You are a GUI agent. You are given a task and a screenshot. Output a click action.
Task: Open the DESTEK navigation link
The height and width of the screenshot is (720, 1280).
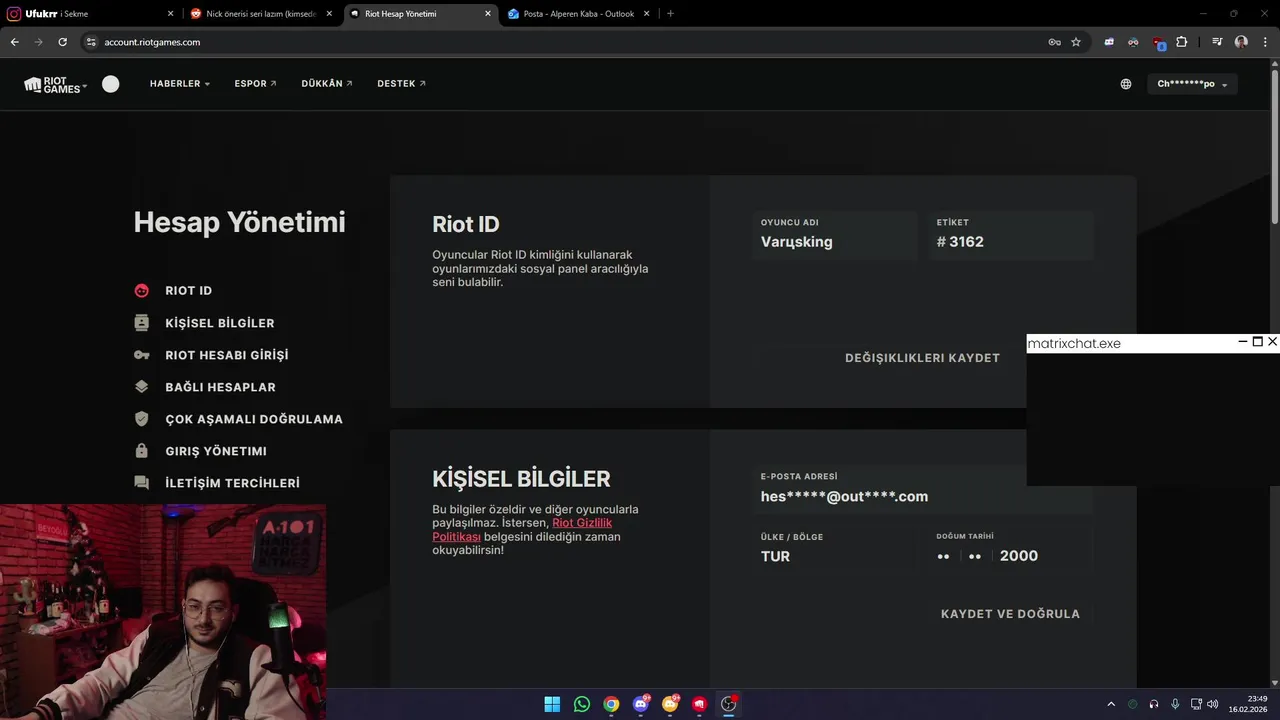pos(401,84)
